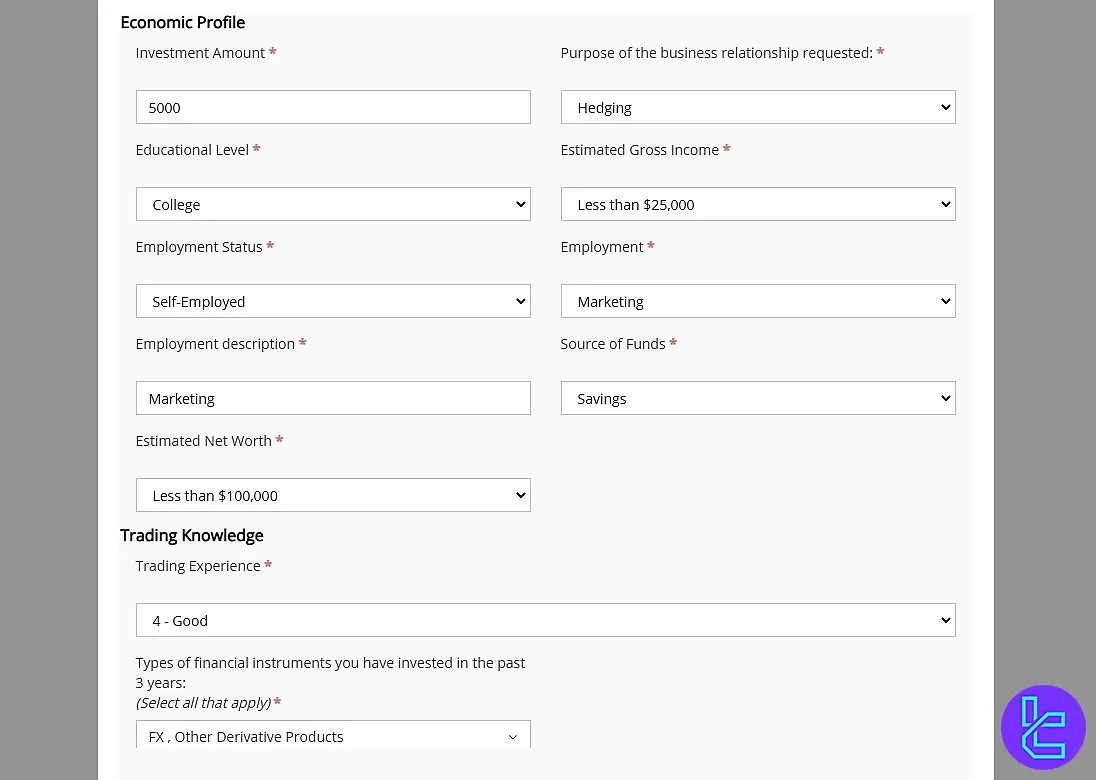Open the Trading Experience dropdown

[546, 620]
